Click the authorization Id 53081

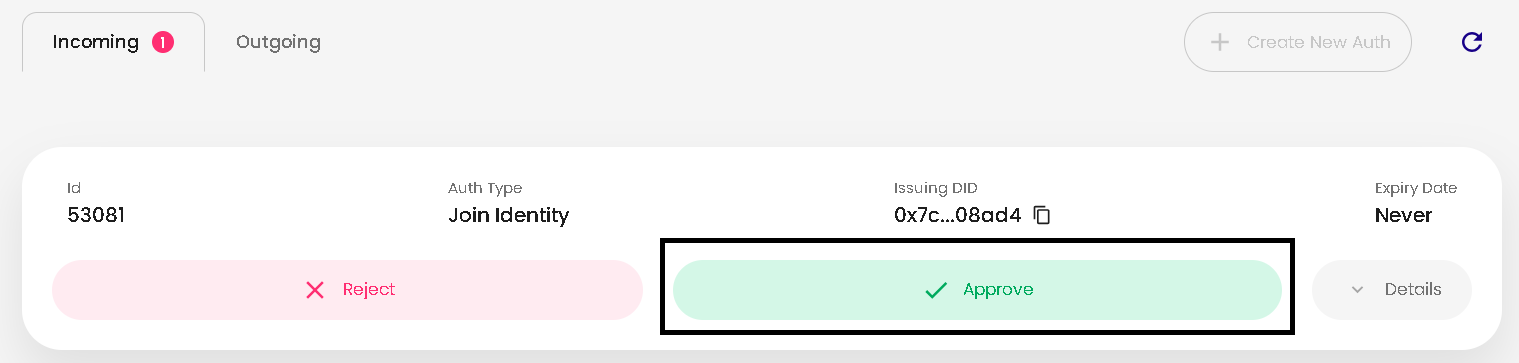[x=96, y=215]
